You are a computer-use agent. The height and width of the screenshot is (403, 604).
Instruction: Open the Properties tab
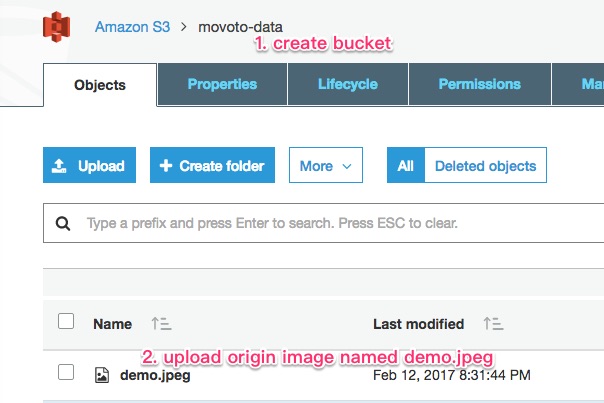point(222,85)
